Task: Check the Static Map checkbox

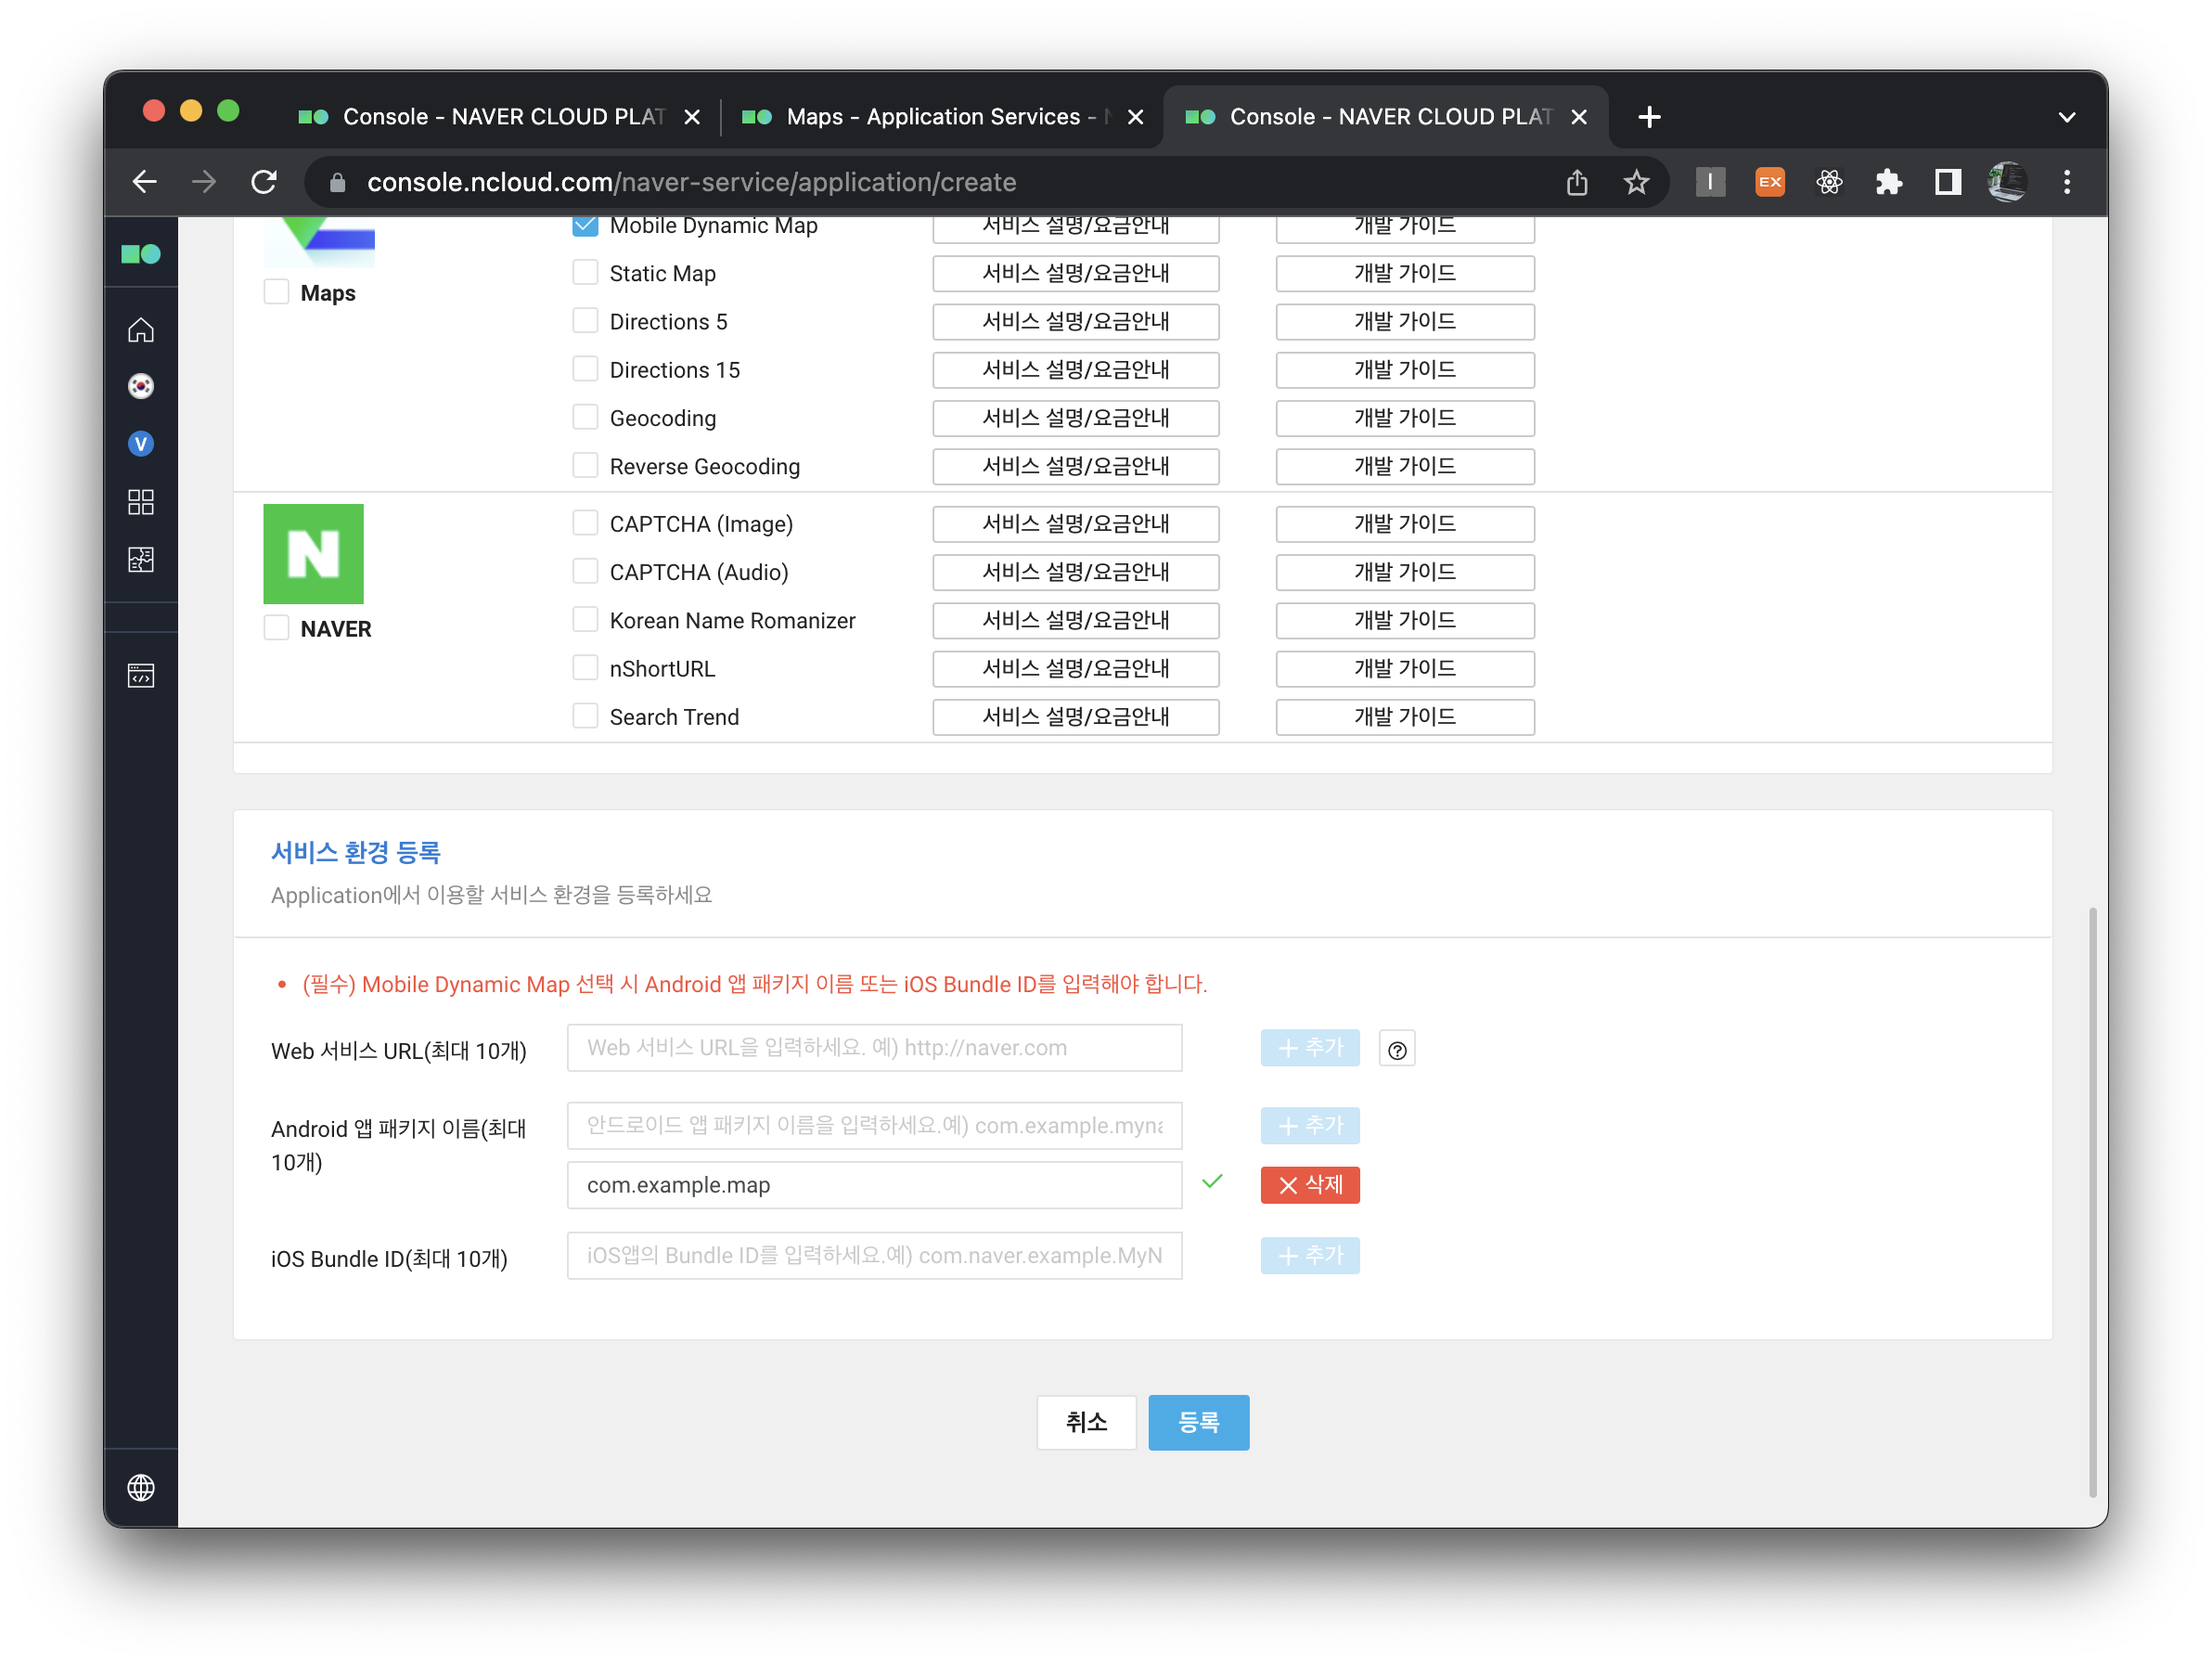Action: tap(585, 273)
